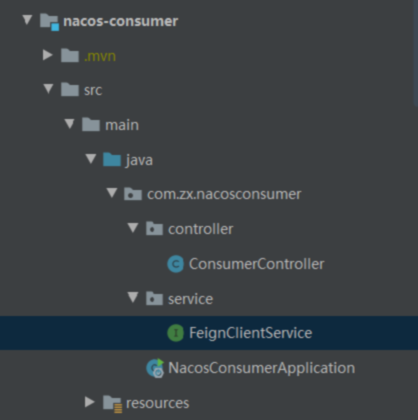The image size is (418, 420).
Task: Collapse the src folder arrow
Action: [49, 89]
